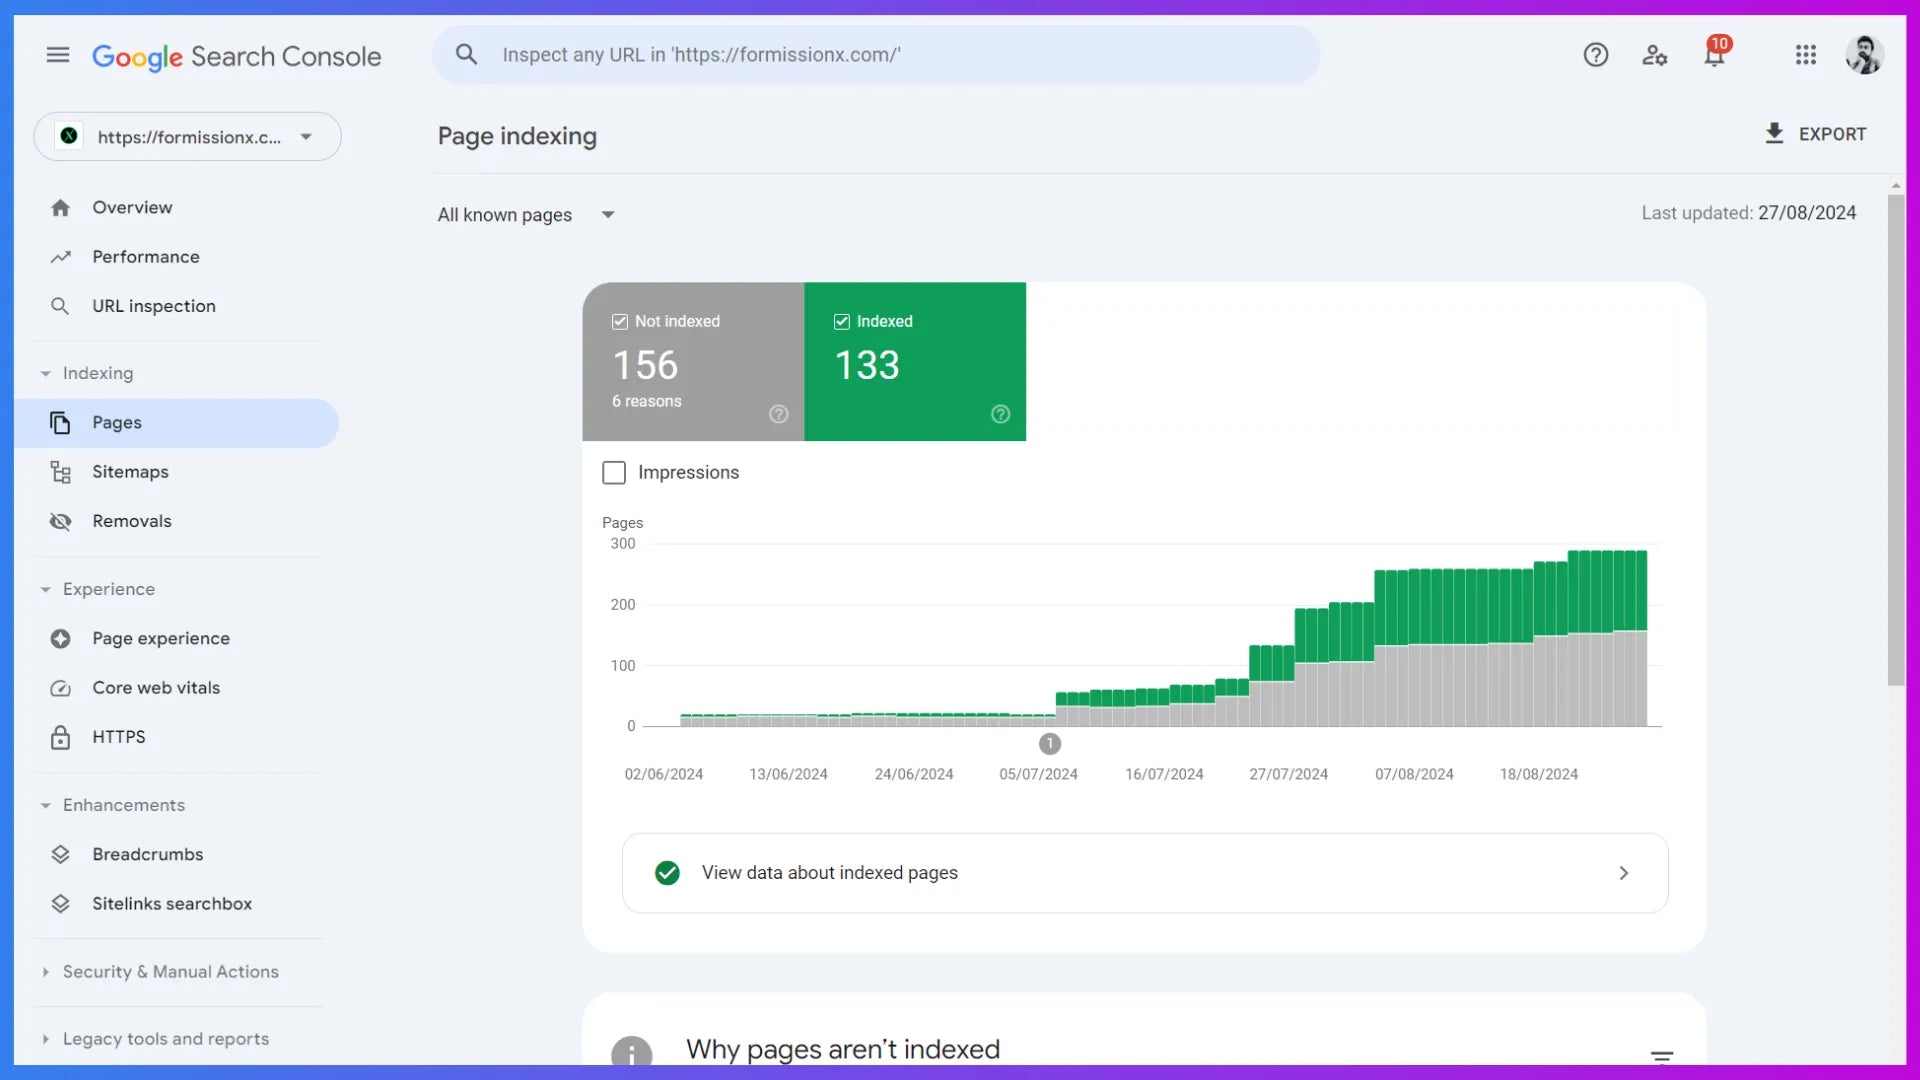Open the navigation hamburger menu
This screenshot has width=1920, height=1080.
point(57,55)
